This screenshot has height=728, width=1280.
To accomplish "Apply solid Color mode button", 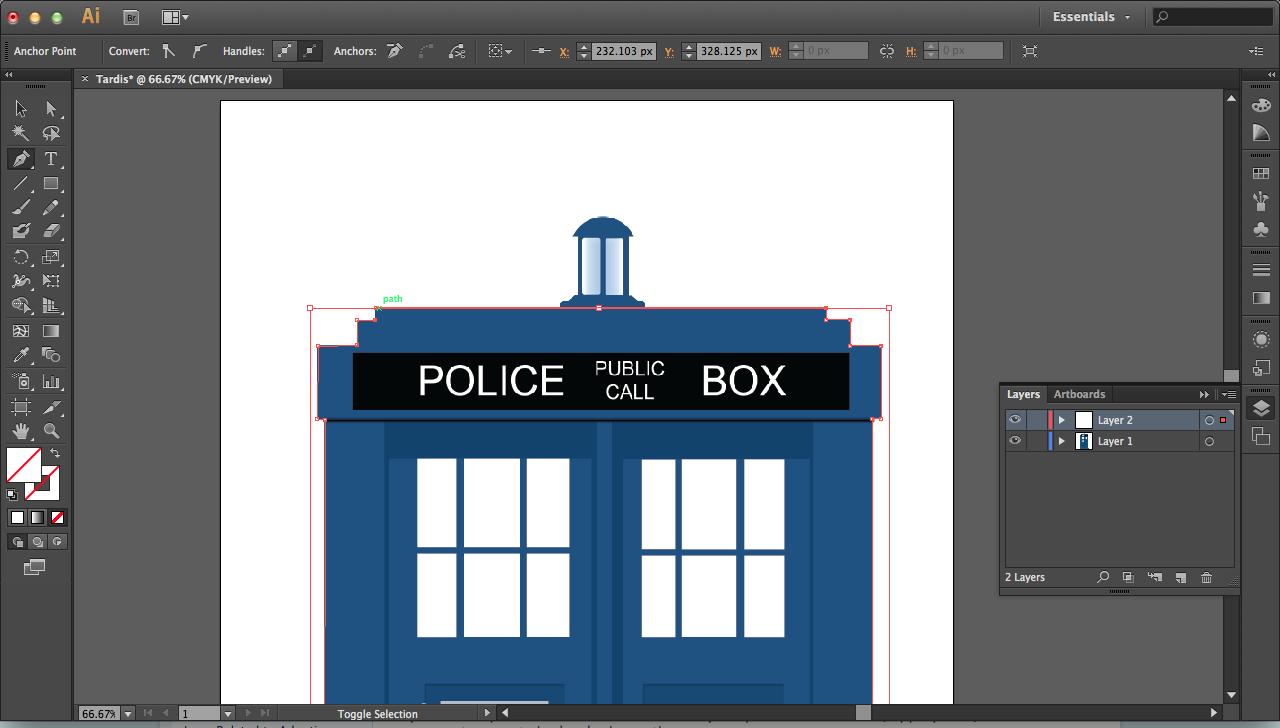I will pos(17,517).
